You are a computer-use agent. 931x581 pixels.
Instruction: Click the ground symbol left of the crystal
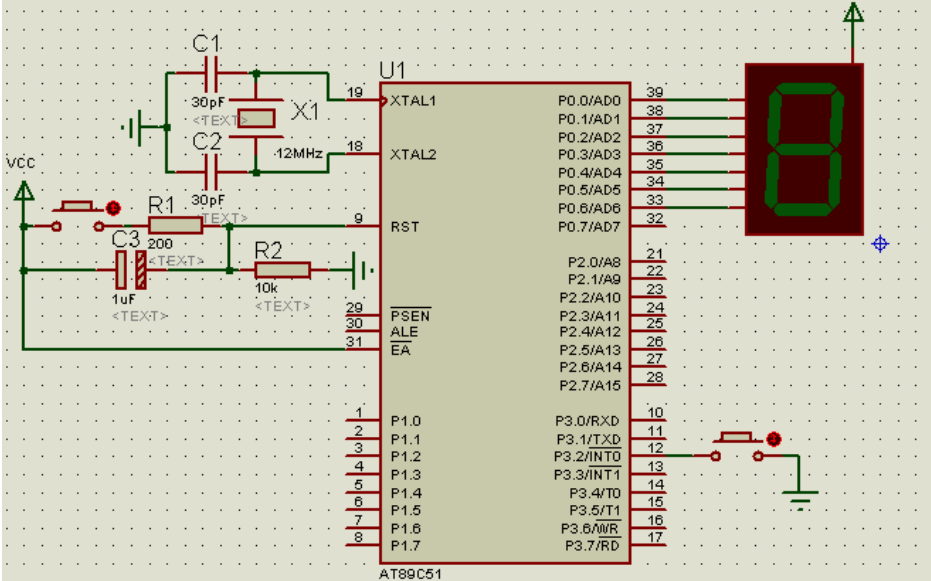tap(133, 127)
